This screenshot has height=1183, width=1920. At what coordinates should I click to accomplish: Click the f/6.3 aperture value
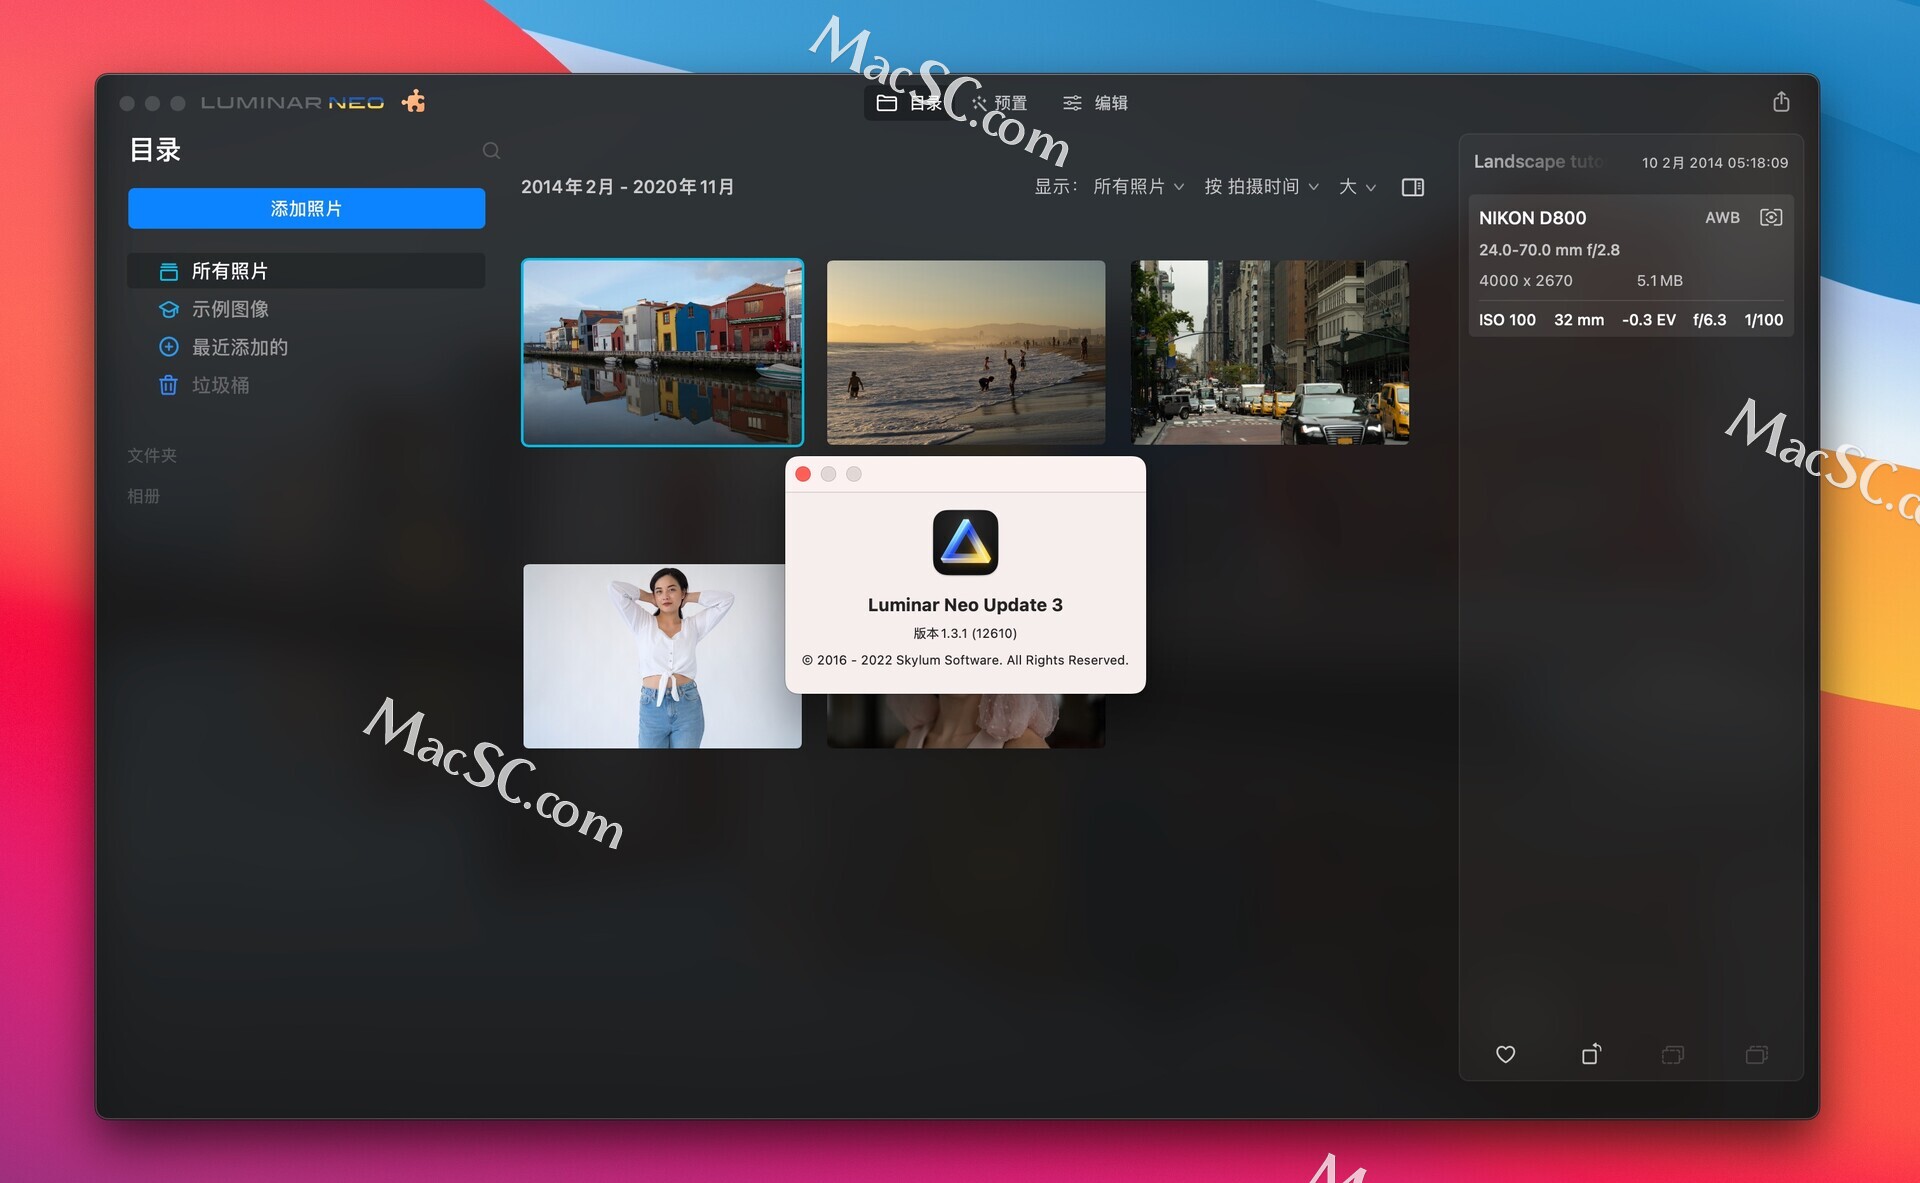point(1709,320)
